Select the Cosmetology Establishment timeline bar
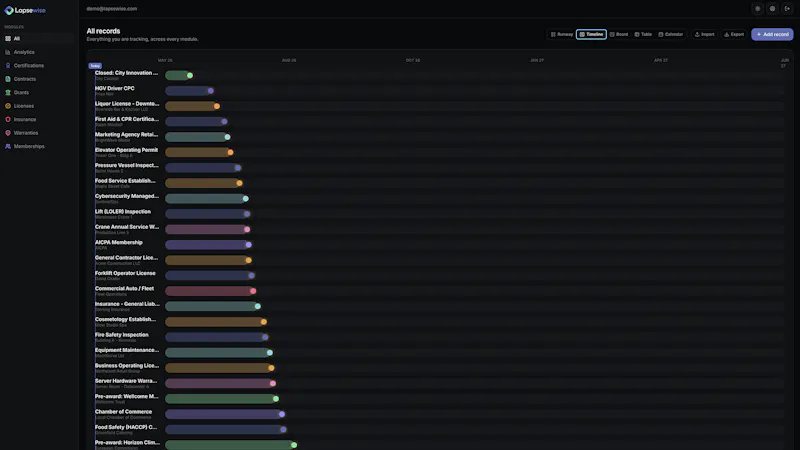 coord(216,321)
